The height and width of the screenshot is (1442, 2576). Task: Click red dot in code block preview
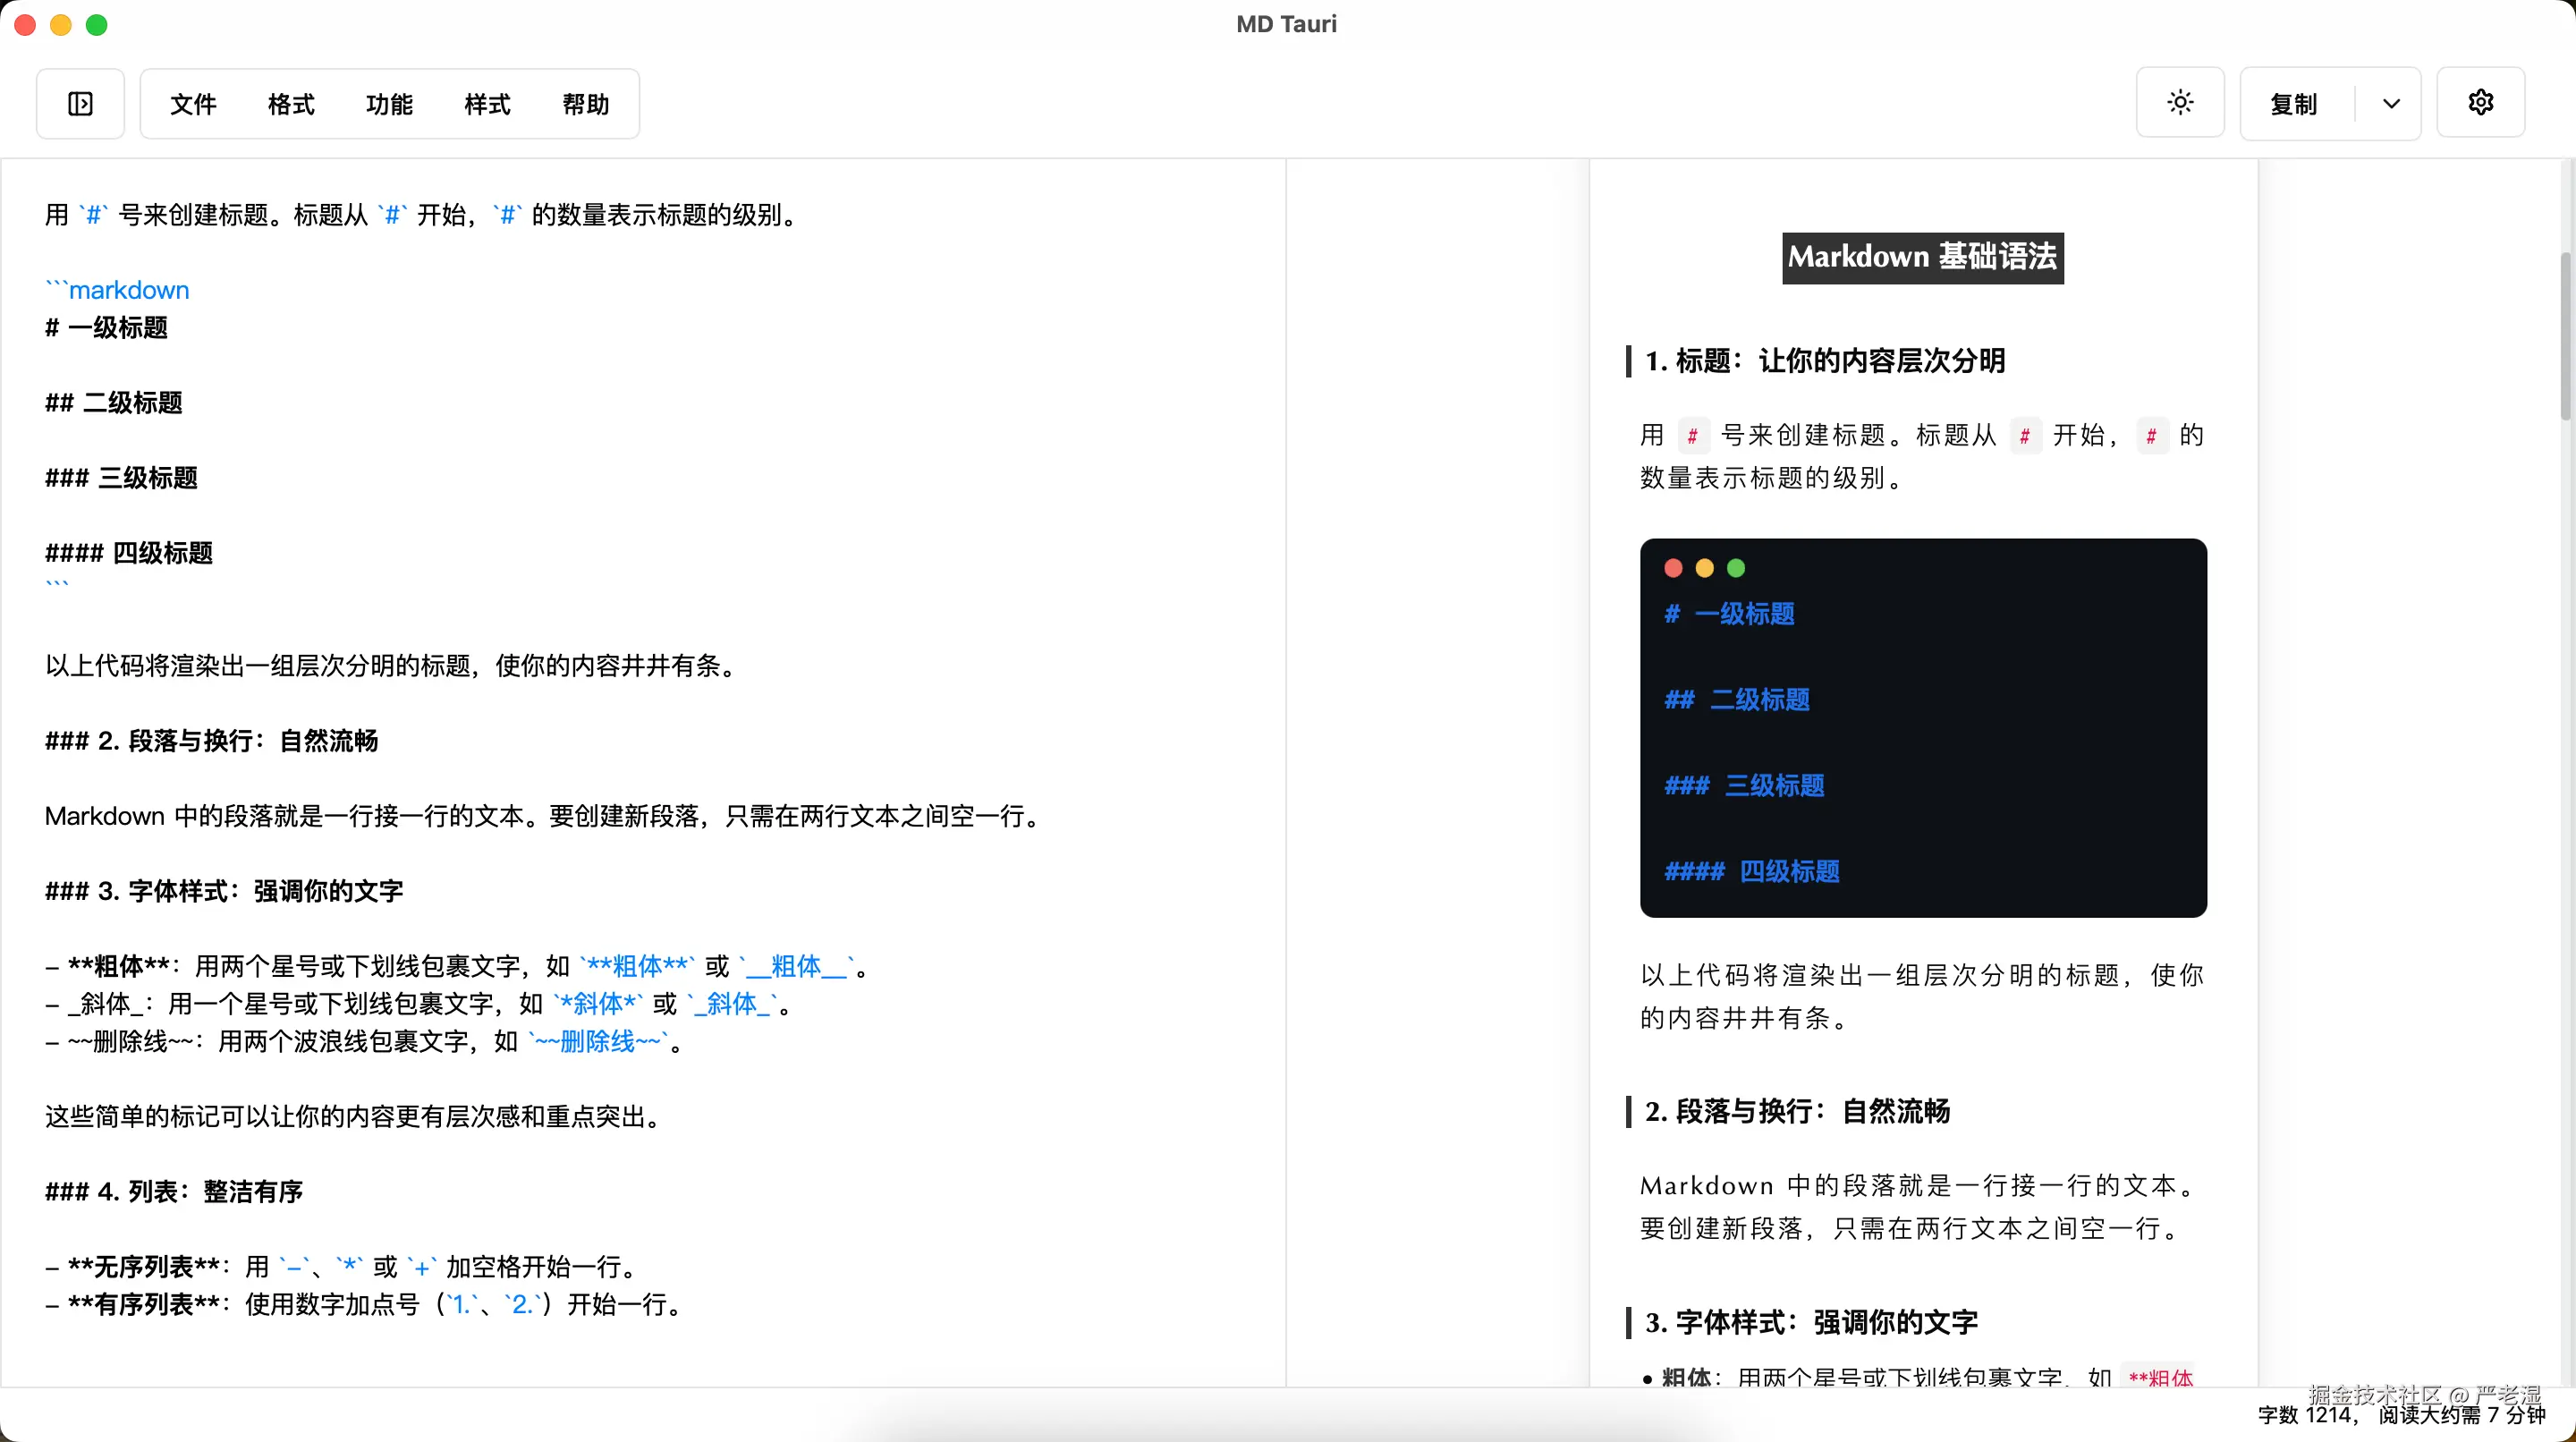[1673, 568]
